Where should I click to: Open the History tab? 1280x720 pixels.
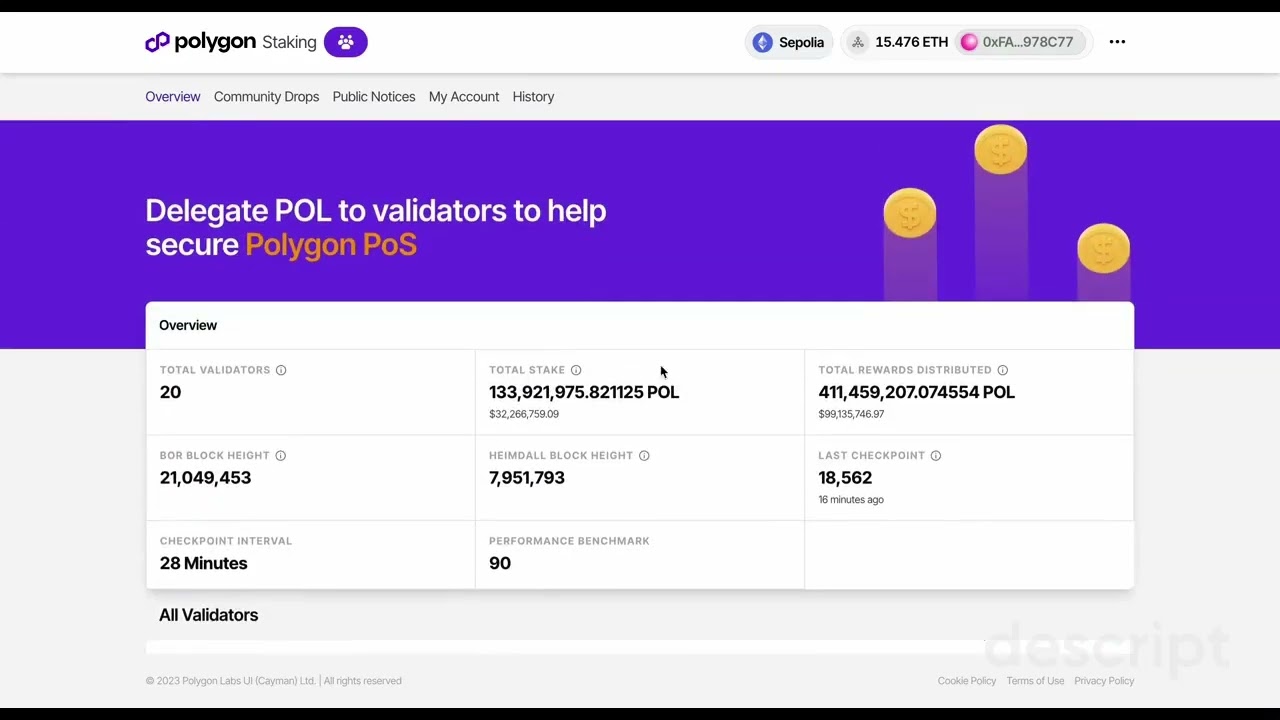pos(533,97)
